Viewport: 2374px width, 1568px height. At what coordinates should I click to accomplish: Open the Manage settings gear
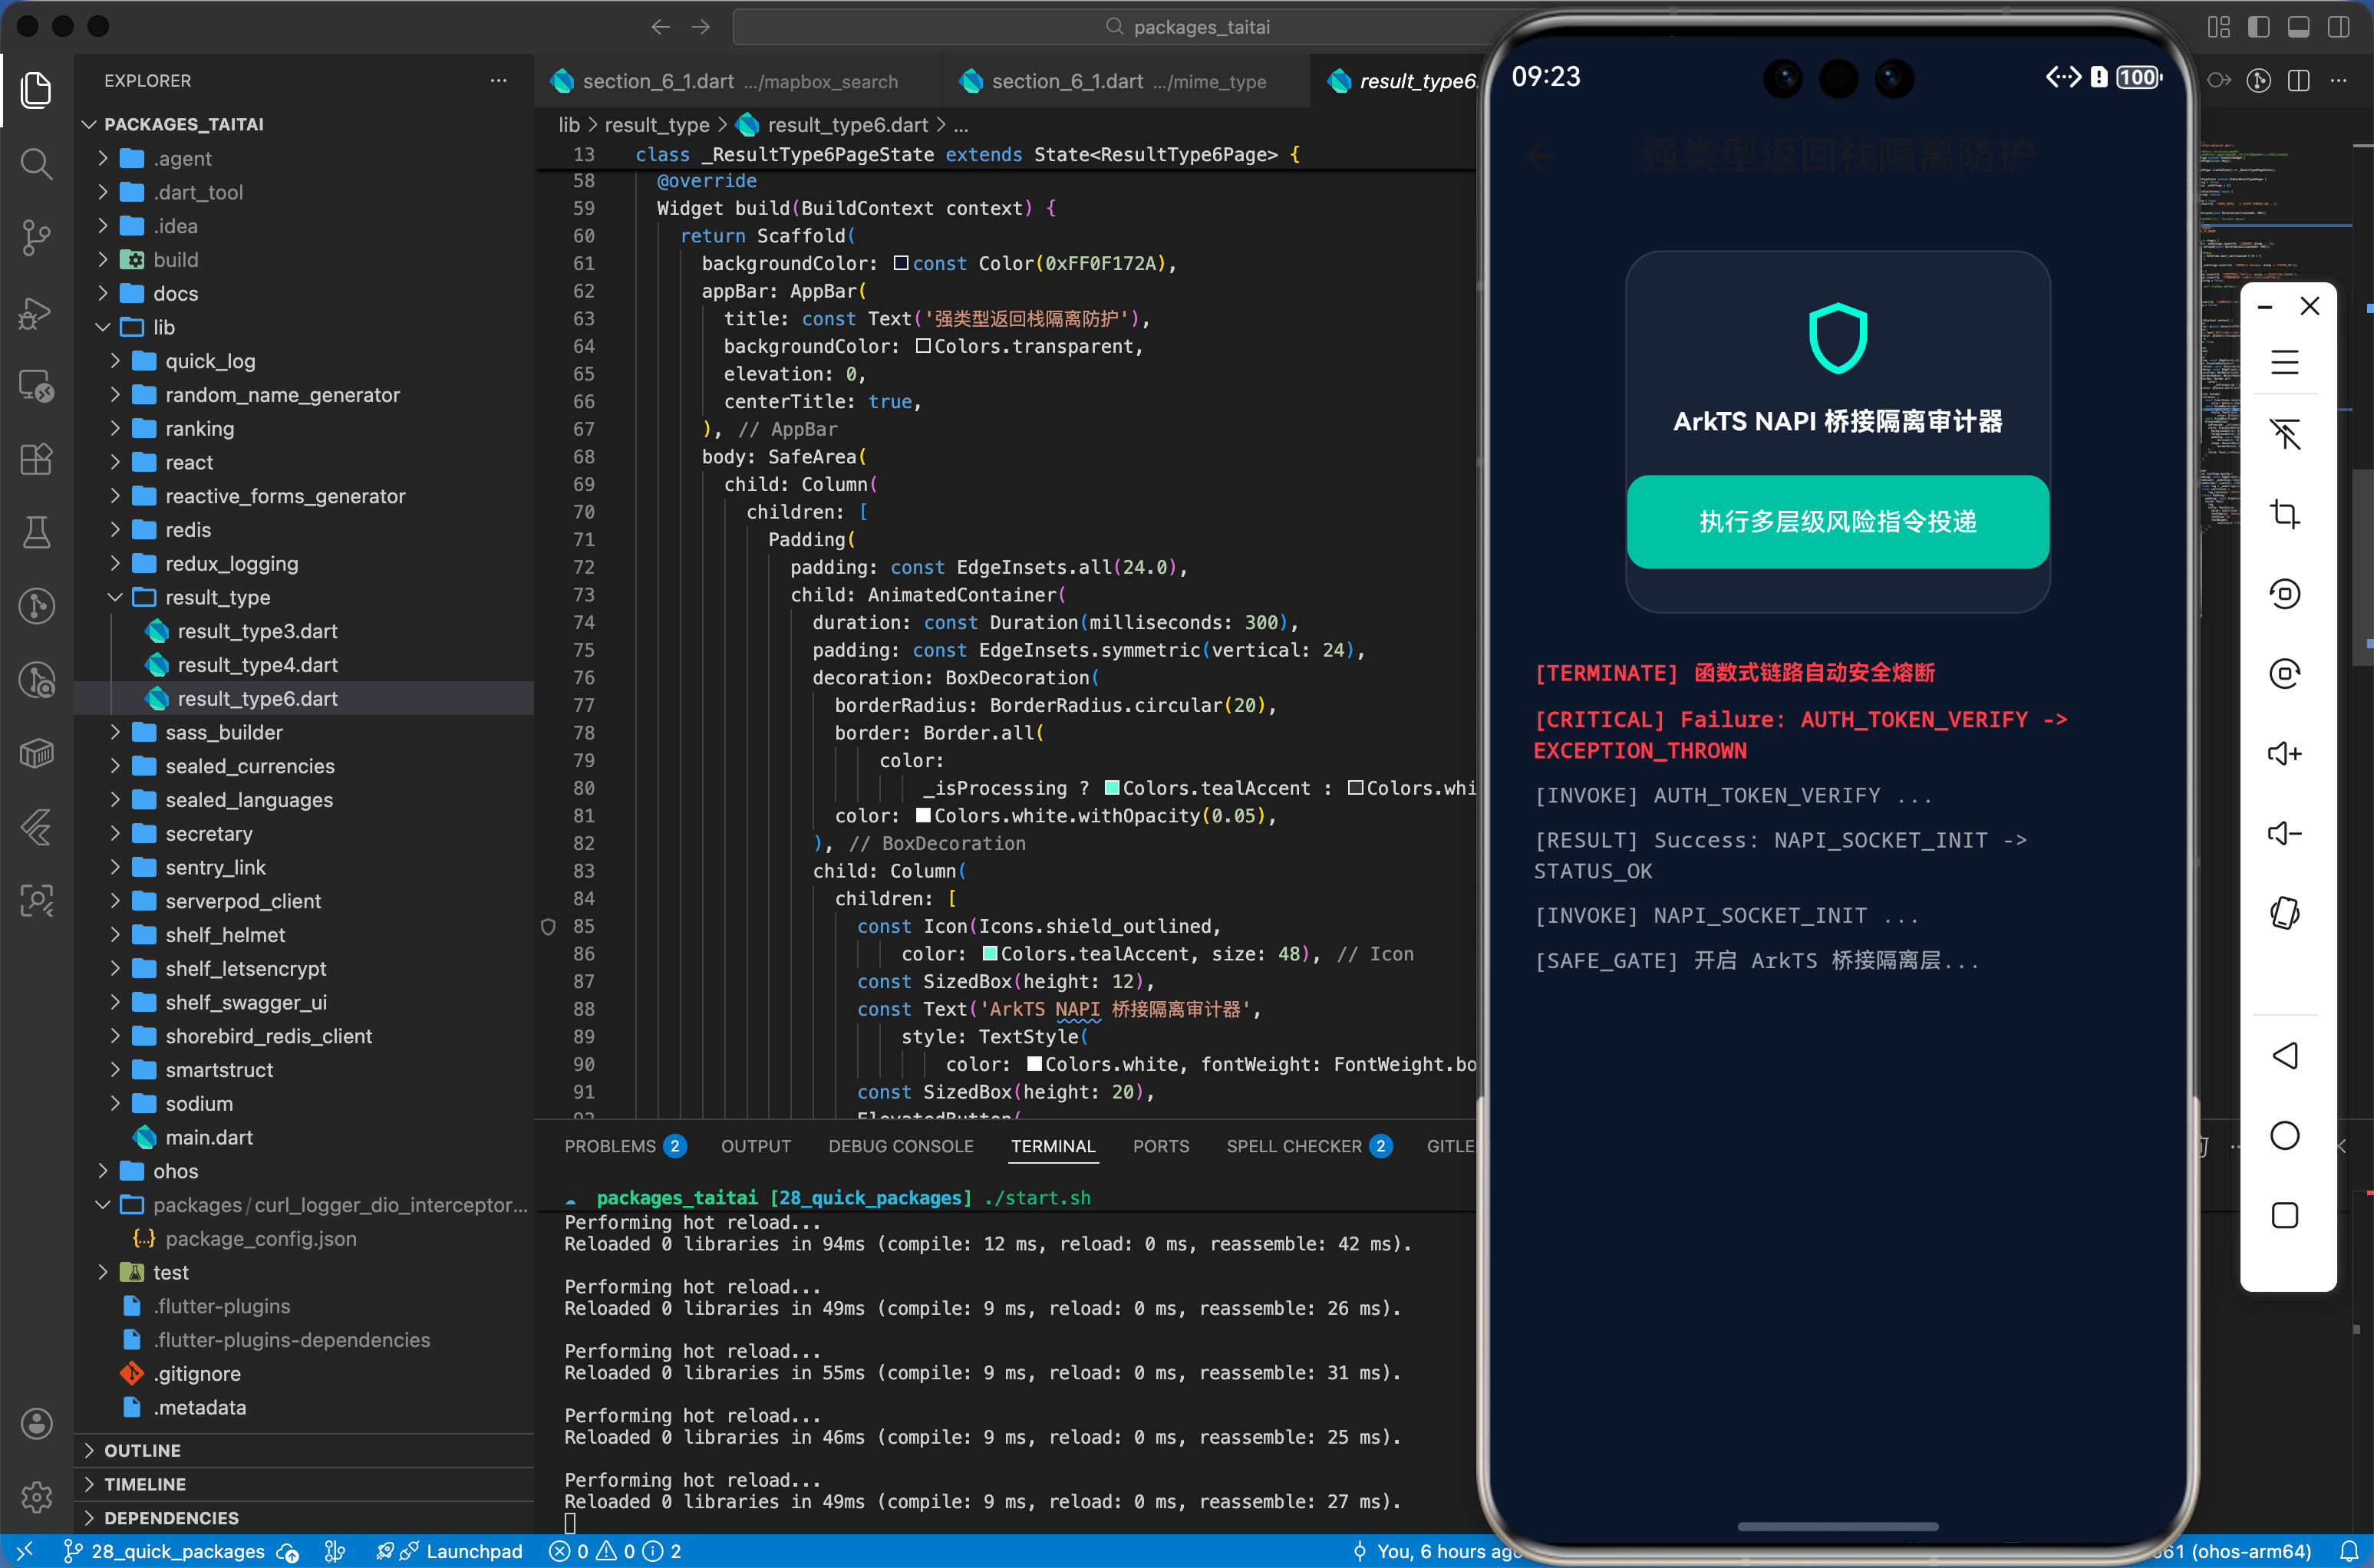[x=36, y=1497]
